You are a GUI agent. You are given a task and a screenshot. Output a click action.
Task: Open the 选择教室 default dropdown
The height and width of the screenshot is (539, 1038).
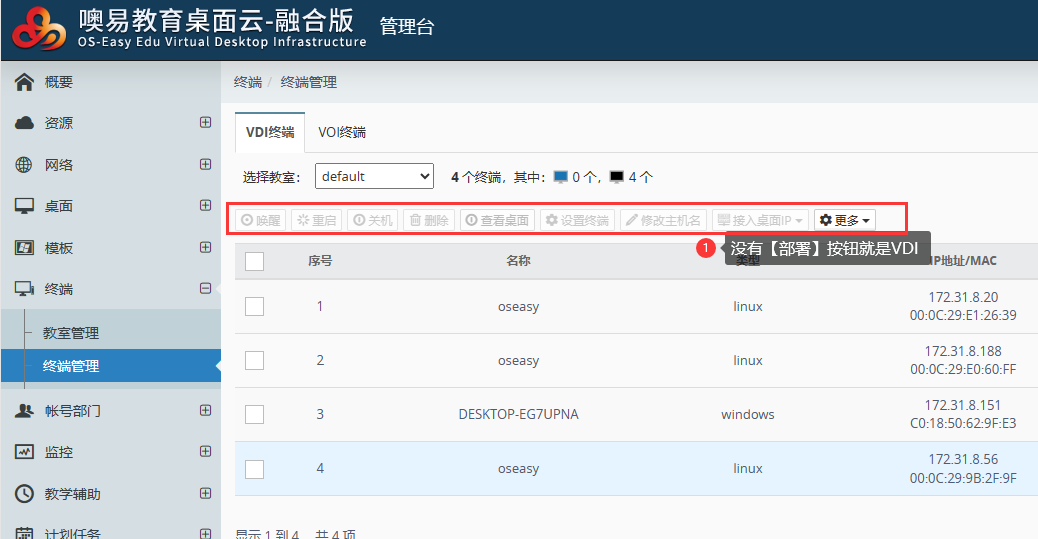click(x=374, y=177)
